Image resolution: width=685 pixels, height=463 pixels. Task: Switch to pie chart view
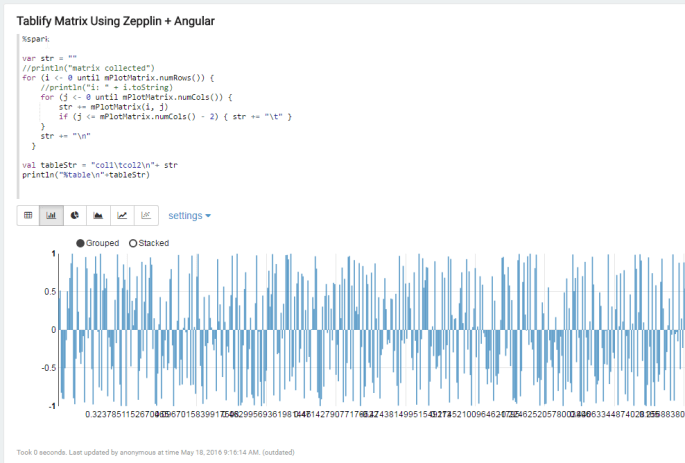(x=75, y=215)
